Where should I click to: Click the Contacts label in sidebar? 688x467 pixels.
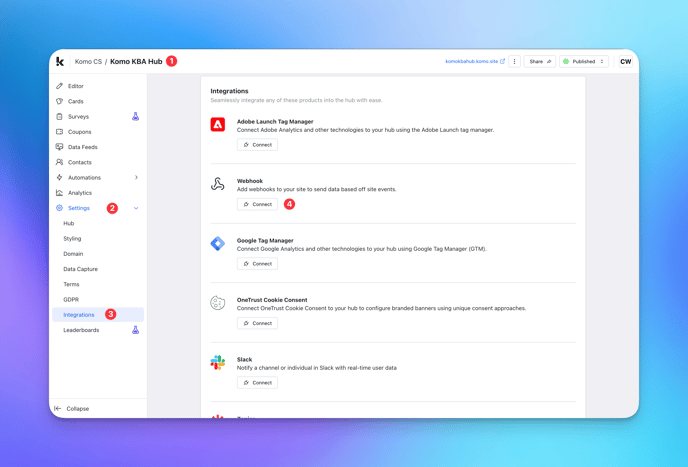point(80,162)
